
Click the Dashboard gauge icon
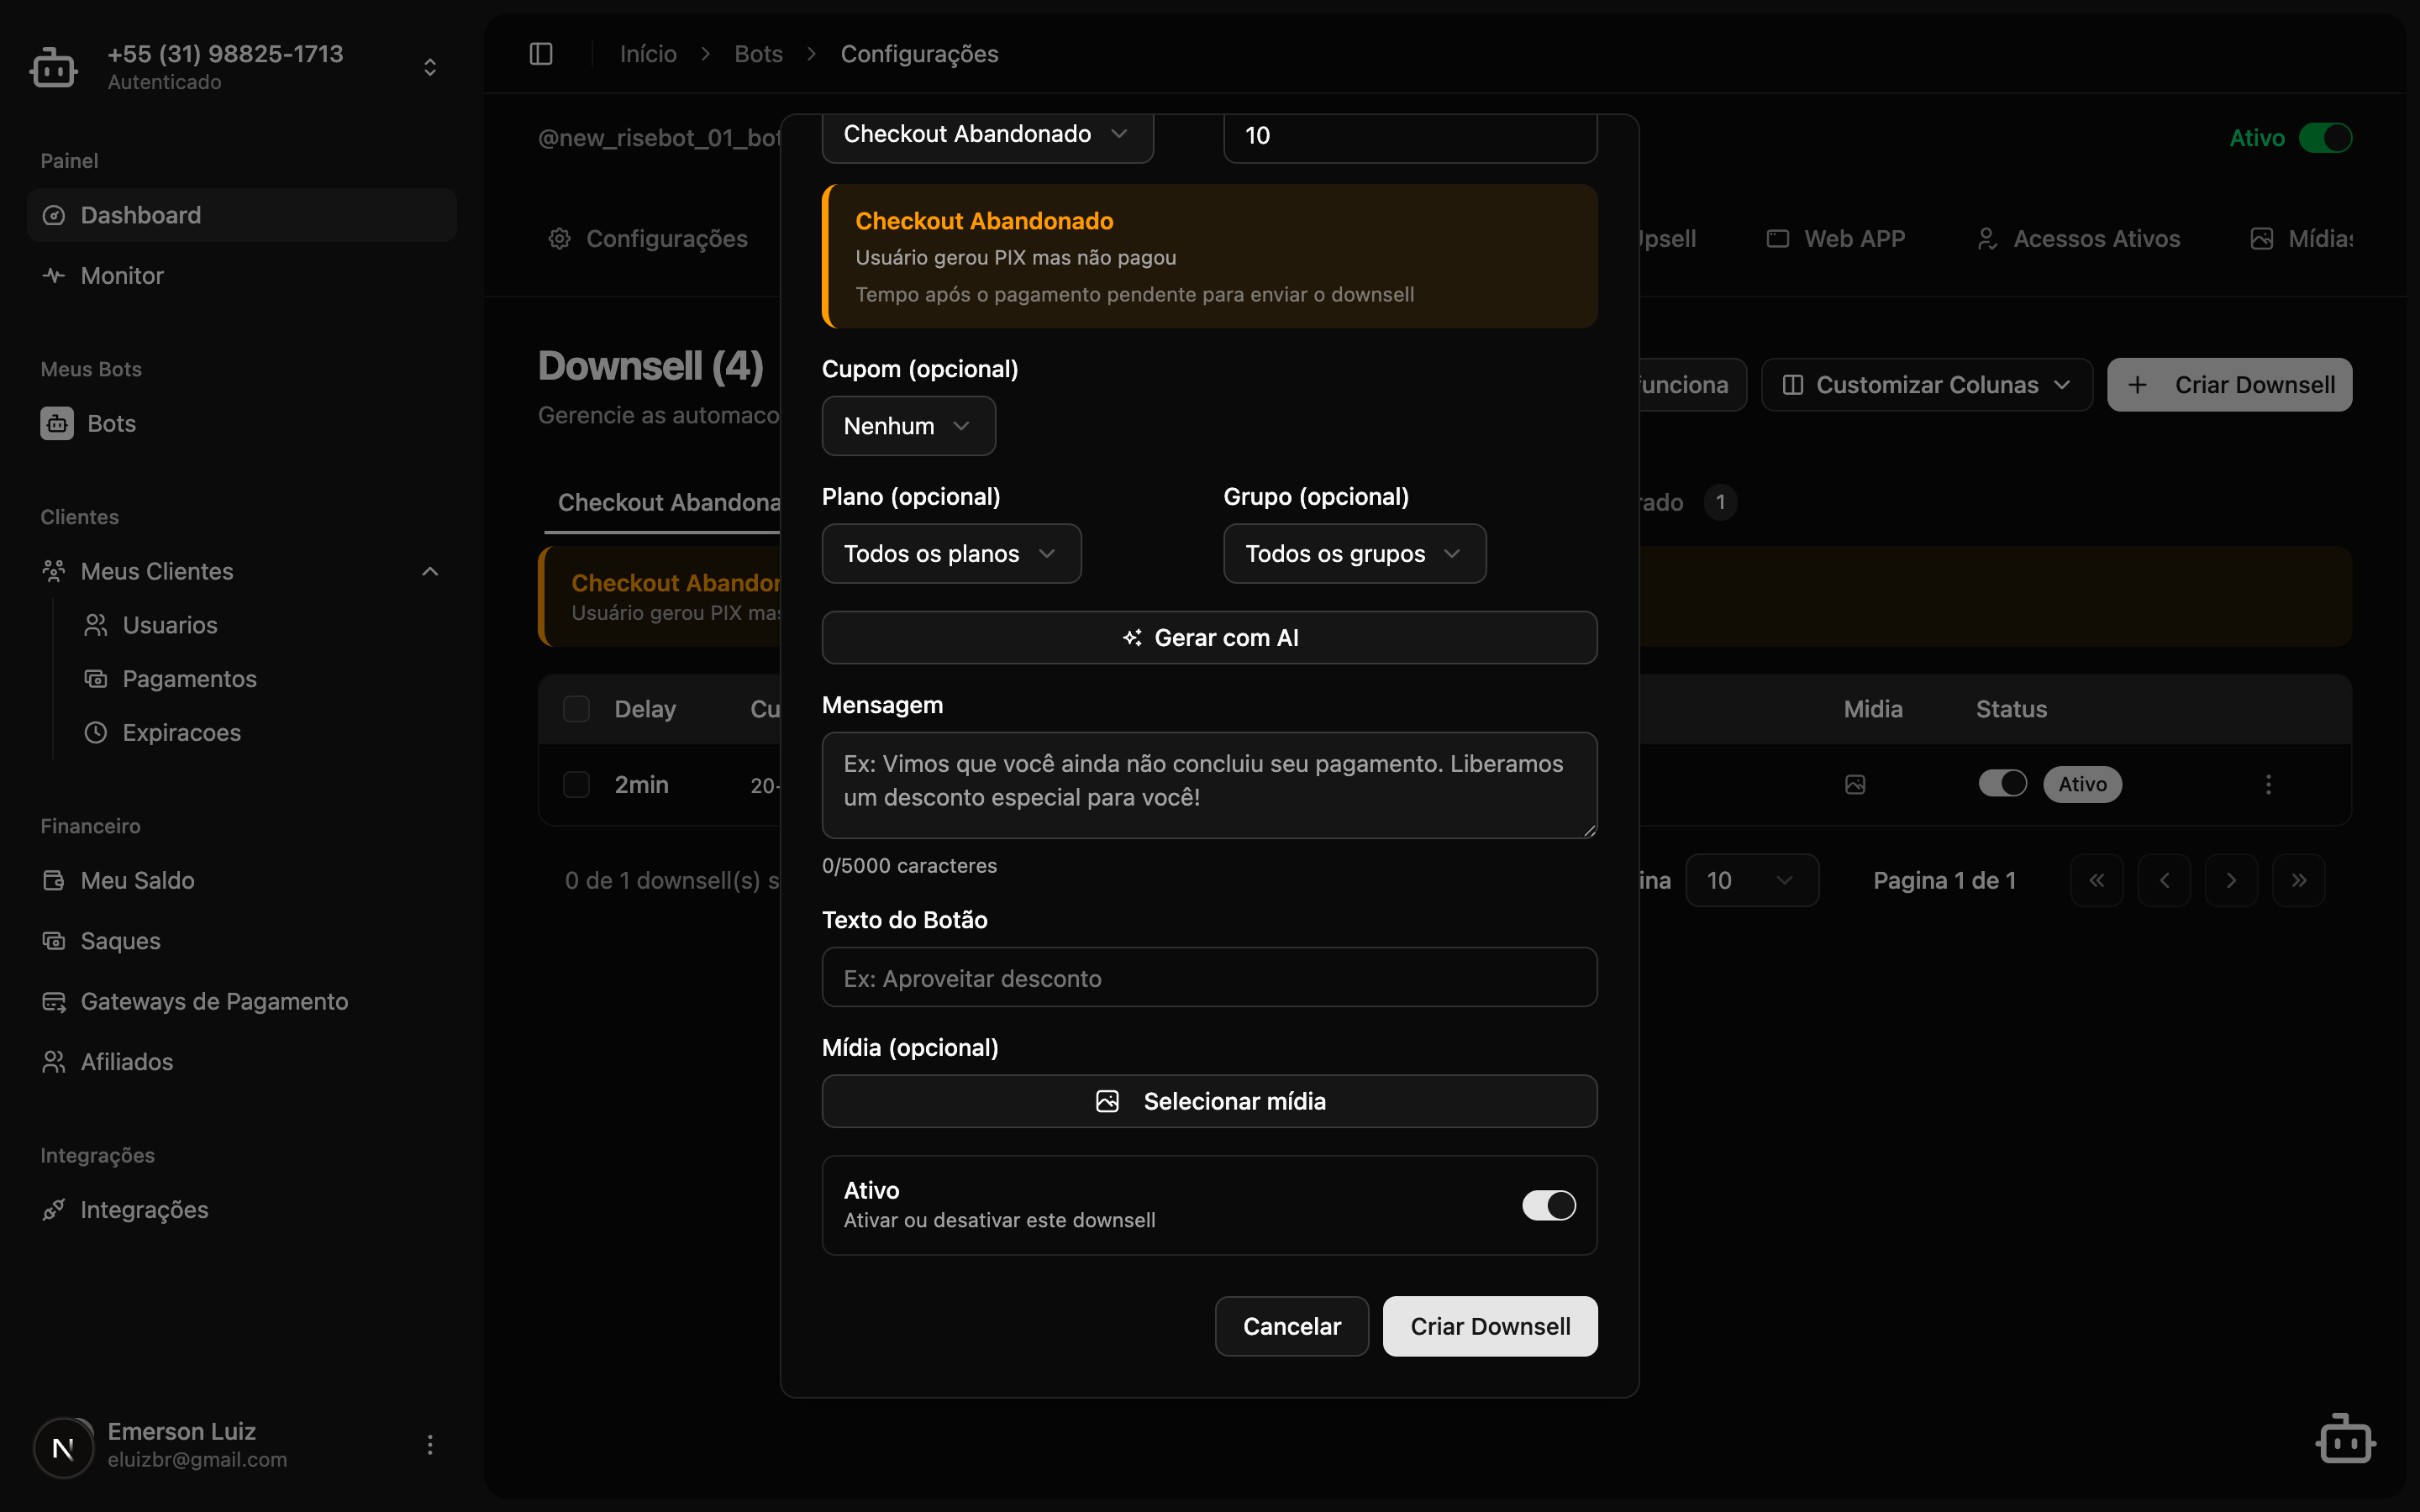(x=54, y=215)
